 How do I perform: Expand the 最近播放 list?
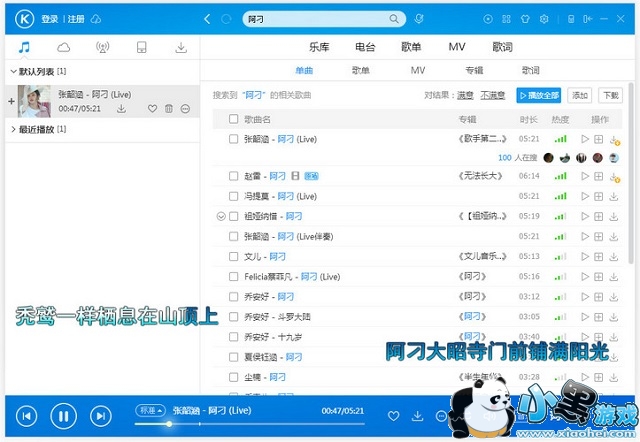12,130
